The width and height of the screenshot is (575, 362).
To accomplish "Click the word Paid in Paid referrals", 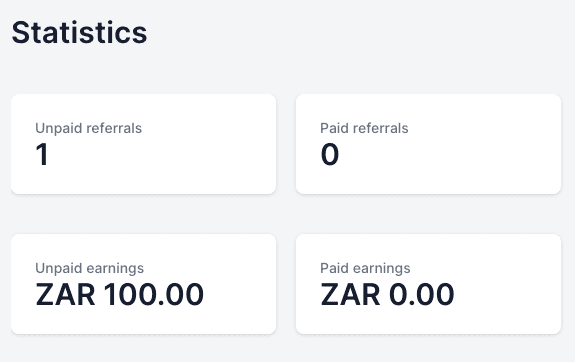I will [x=334, y=128].
